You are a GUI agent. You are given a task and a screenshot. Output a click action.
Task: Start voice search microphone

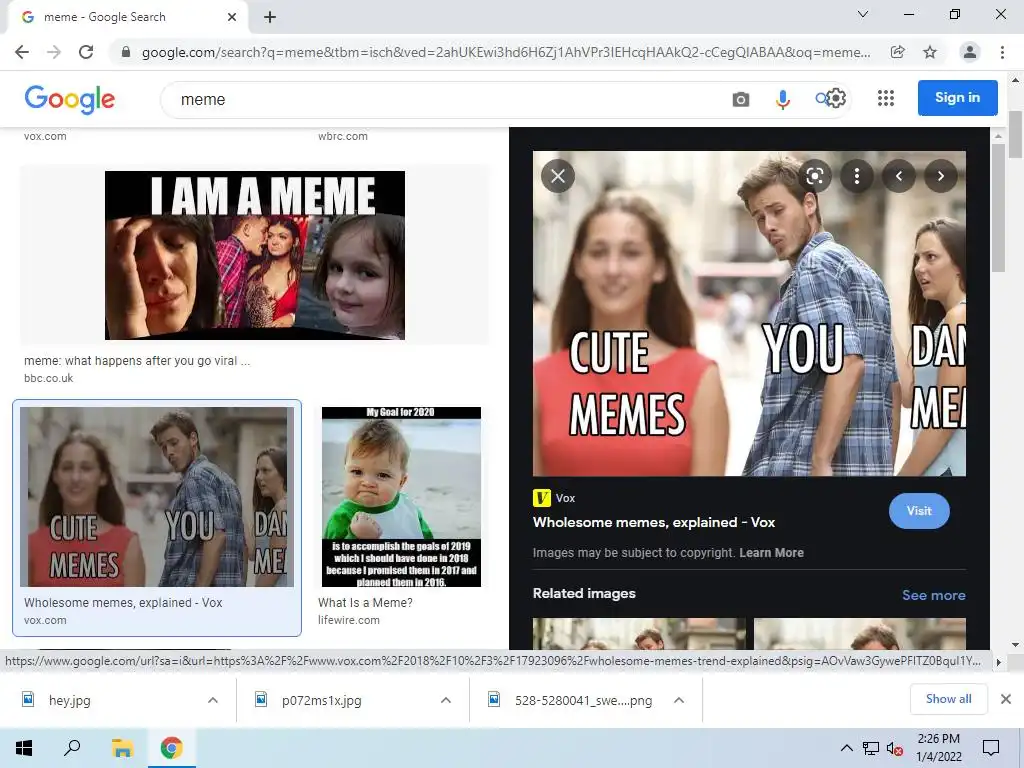point(782,99)
